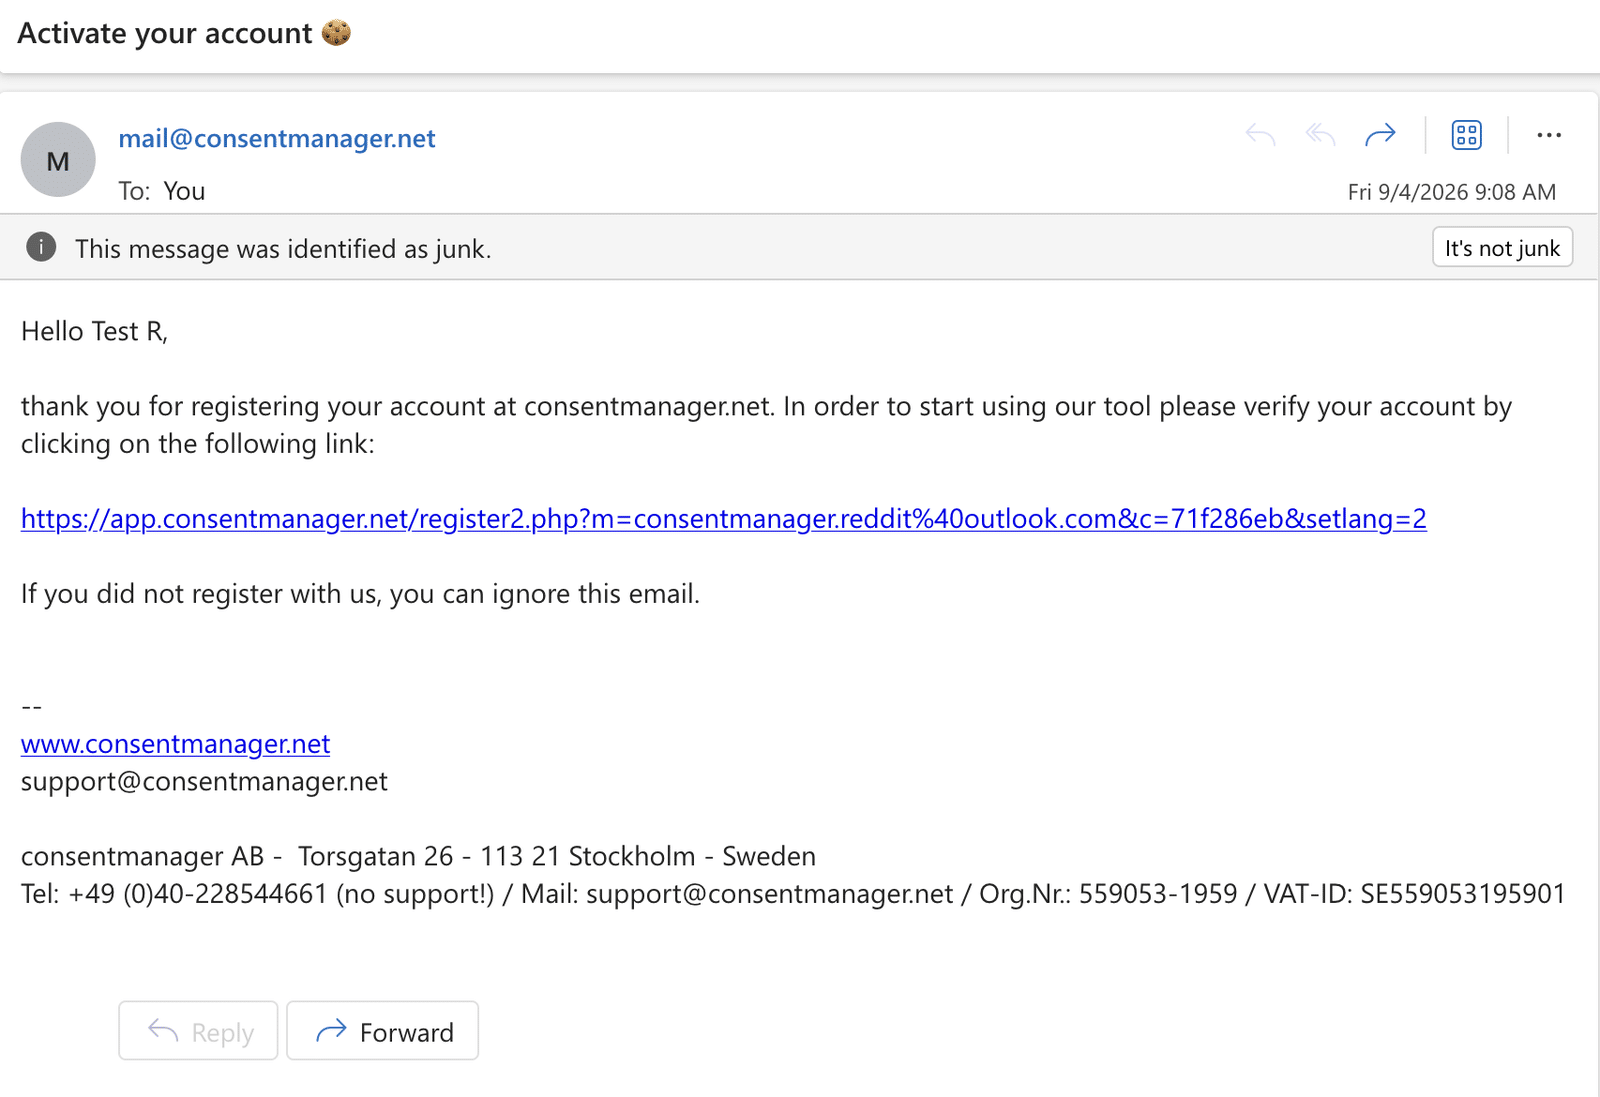Click the junk info circle icon
This screenshot has width=1600, height=1097.
coord(41,247)
